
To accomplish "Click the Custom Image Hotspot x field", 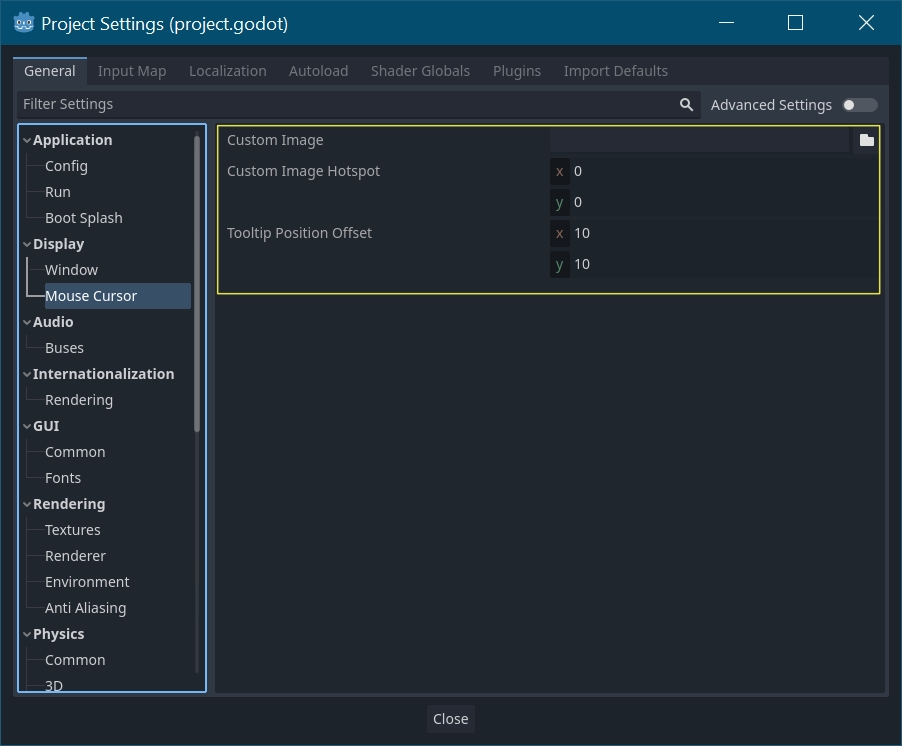I will pos(720,171).
